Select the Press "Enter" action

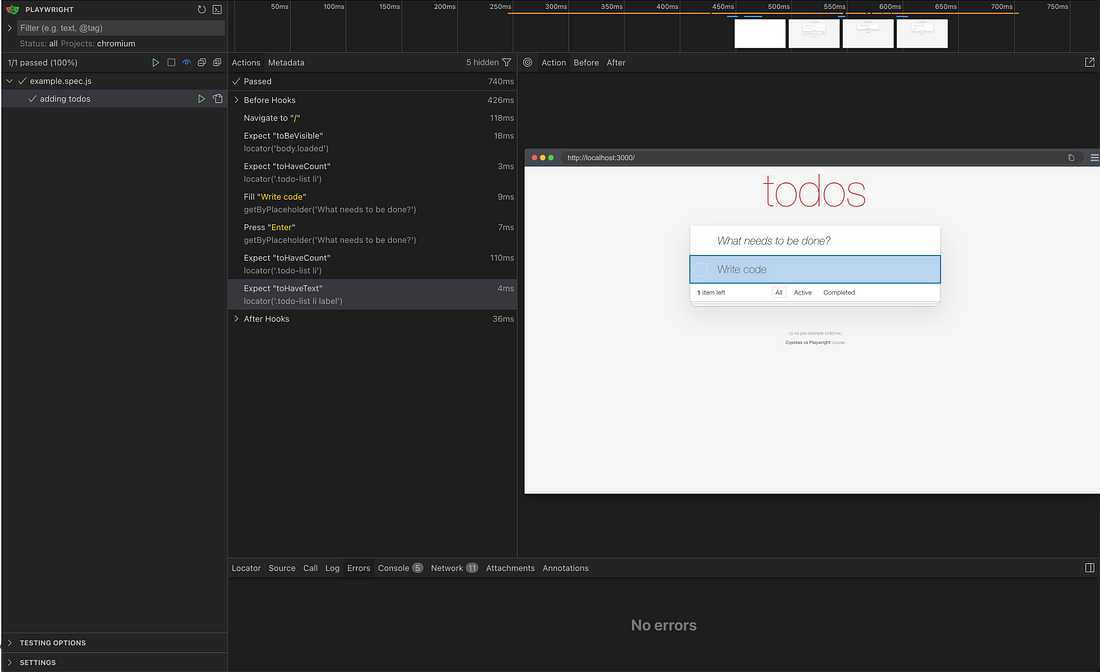point(373,234)
